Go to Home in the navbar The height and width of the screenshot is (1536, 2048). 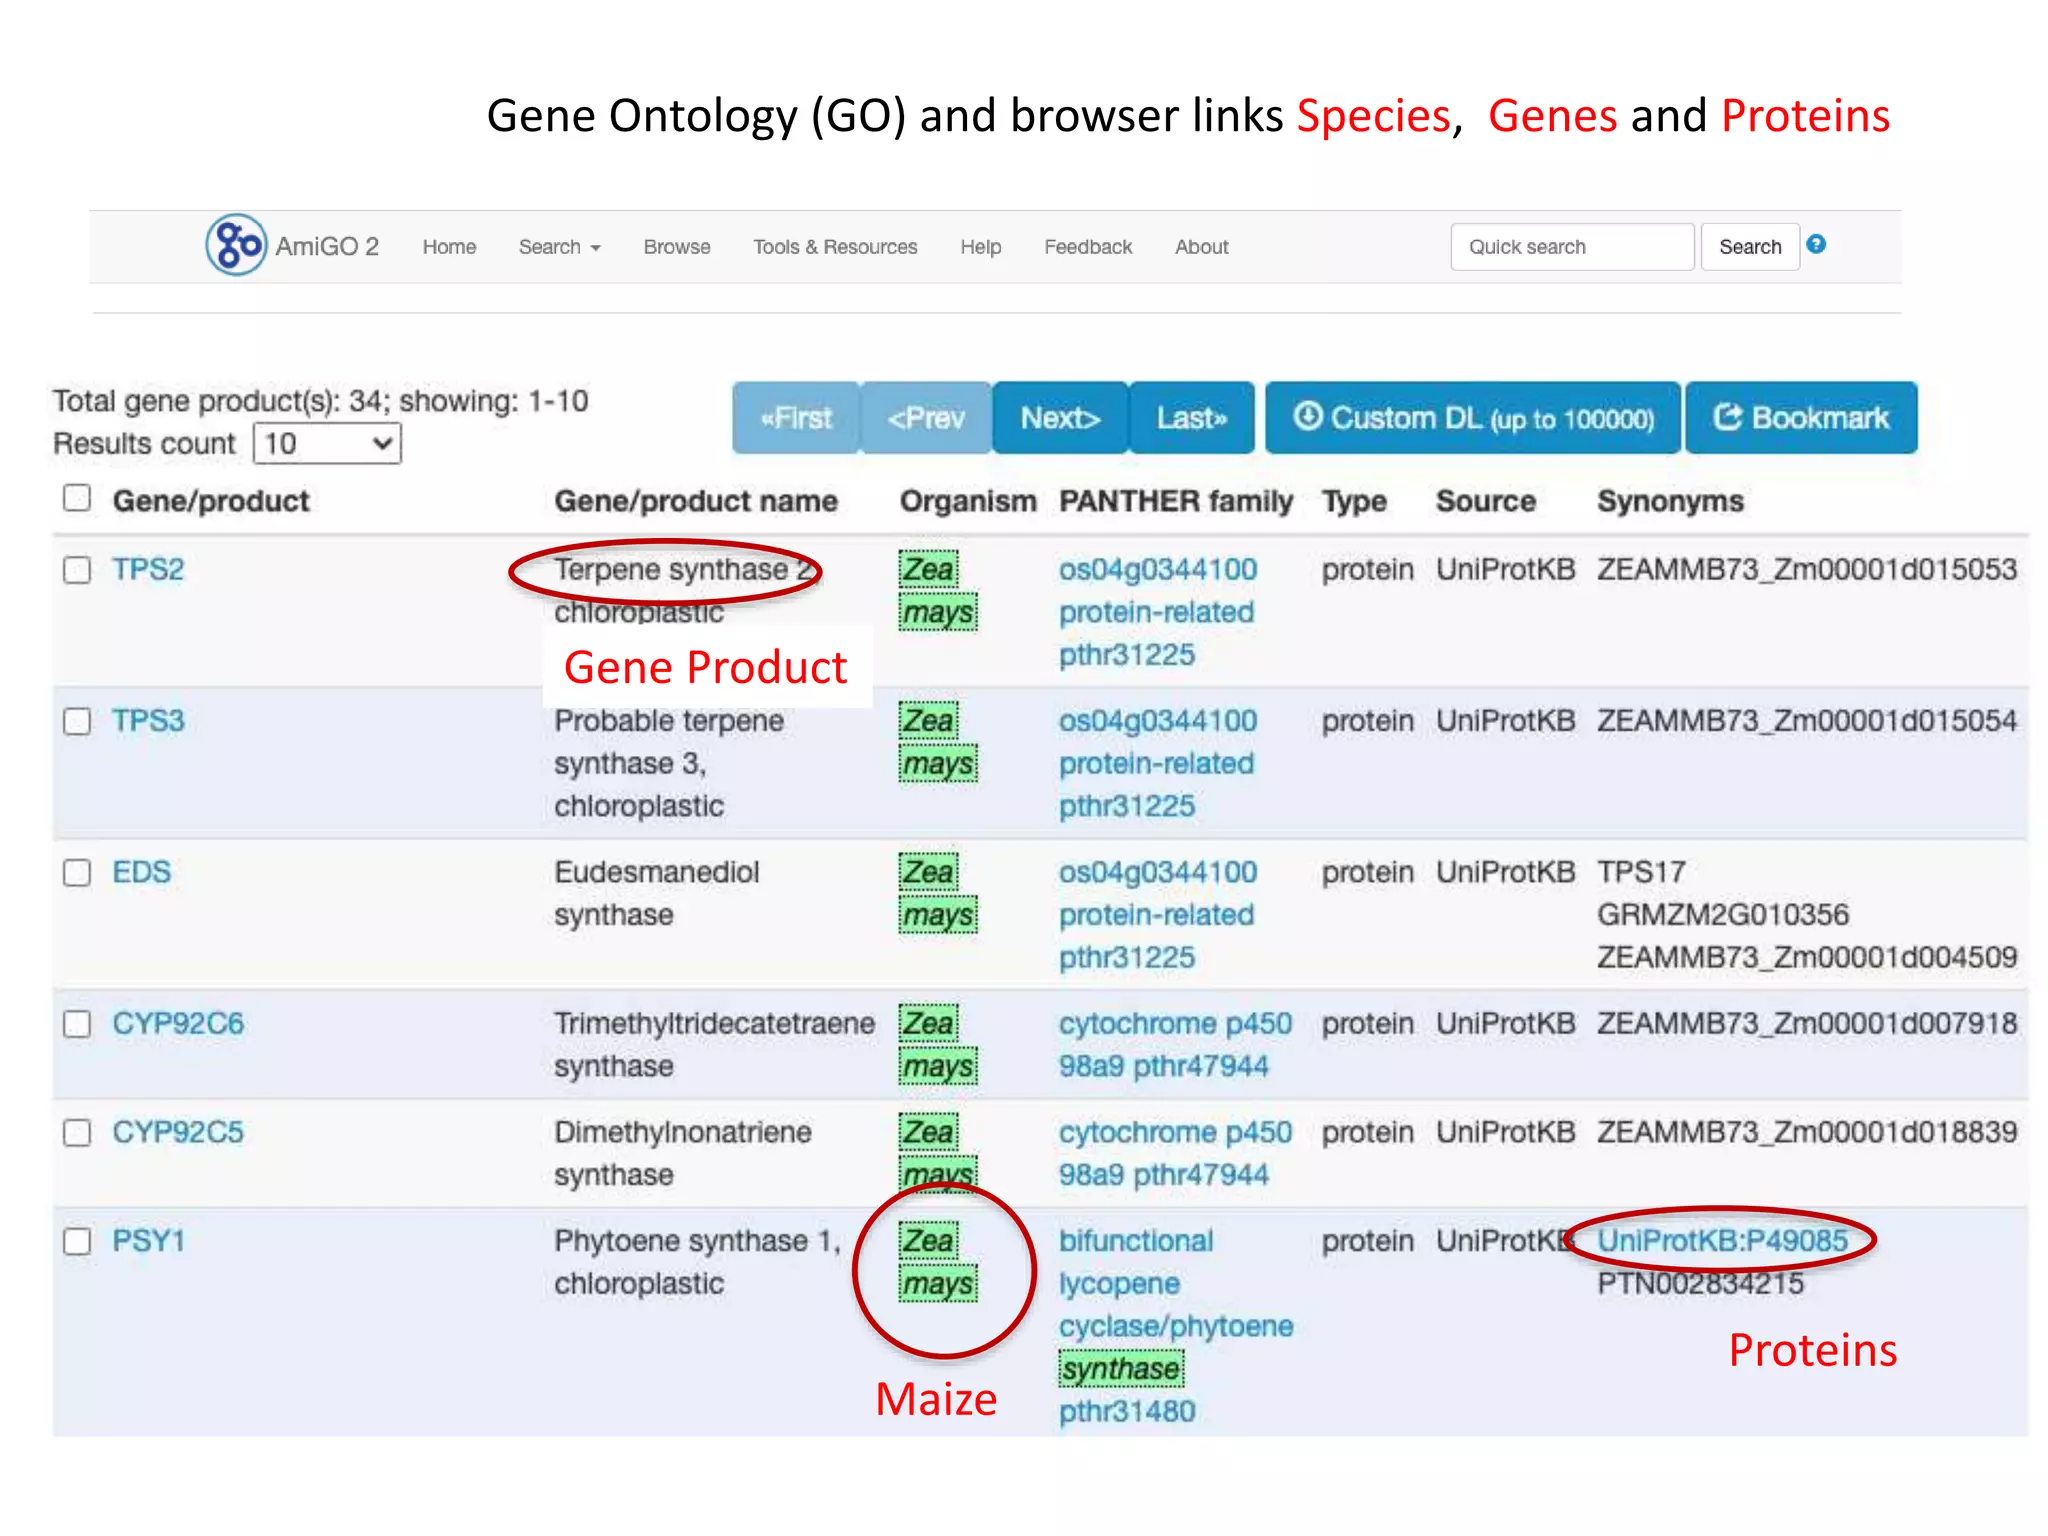[x=449, y=247]
